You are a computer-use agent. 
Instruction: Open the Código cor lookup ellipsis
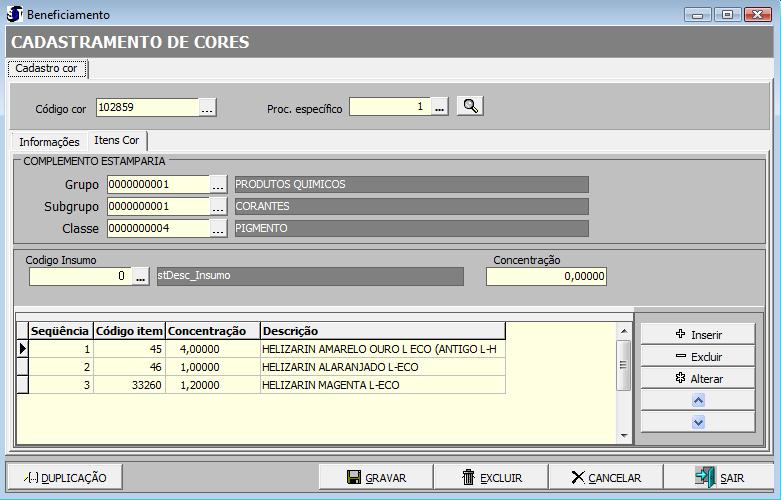click(207, 107)
